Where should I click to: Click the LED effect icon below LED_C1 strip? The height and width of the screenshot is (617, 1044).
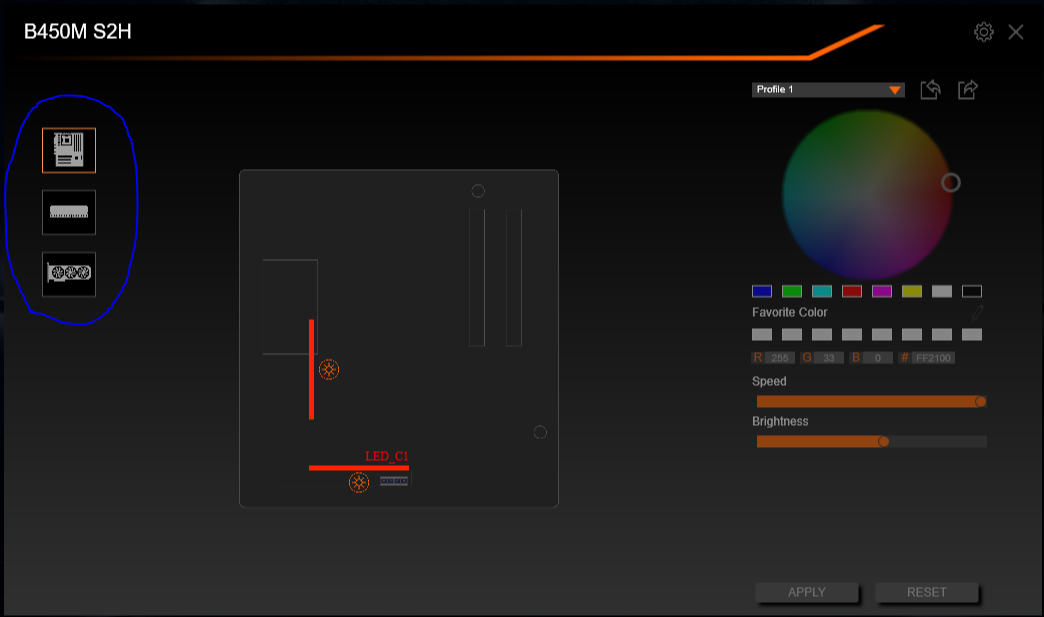coord(359,483)
